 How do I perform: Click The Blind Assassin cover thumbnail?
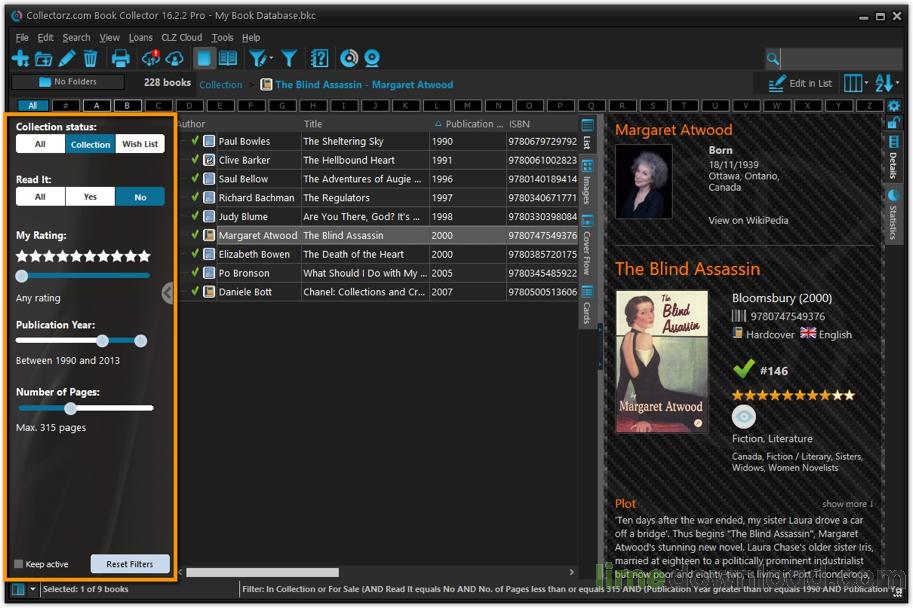[x=662, y=362]
